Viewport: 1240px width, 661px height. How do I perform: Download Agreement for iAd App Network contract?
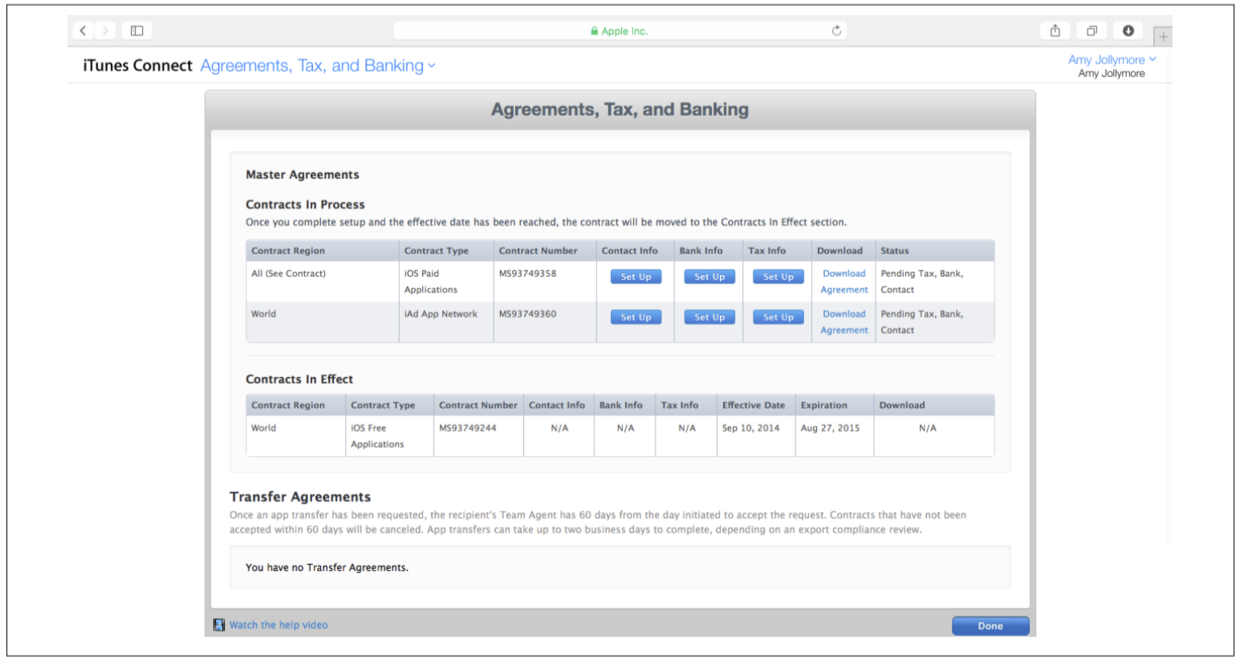(844, 321)
